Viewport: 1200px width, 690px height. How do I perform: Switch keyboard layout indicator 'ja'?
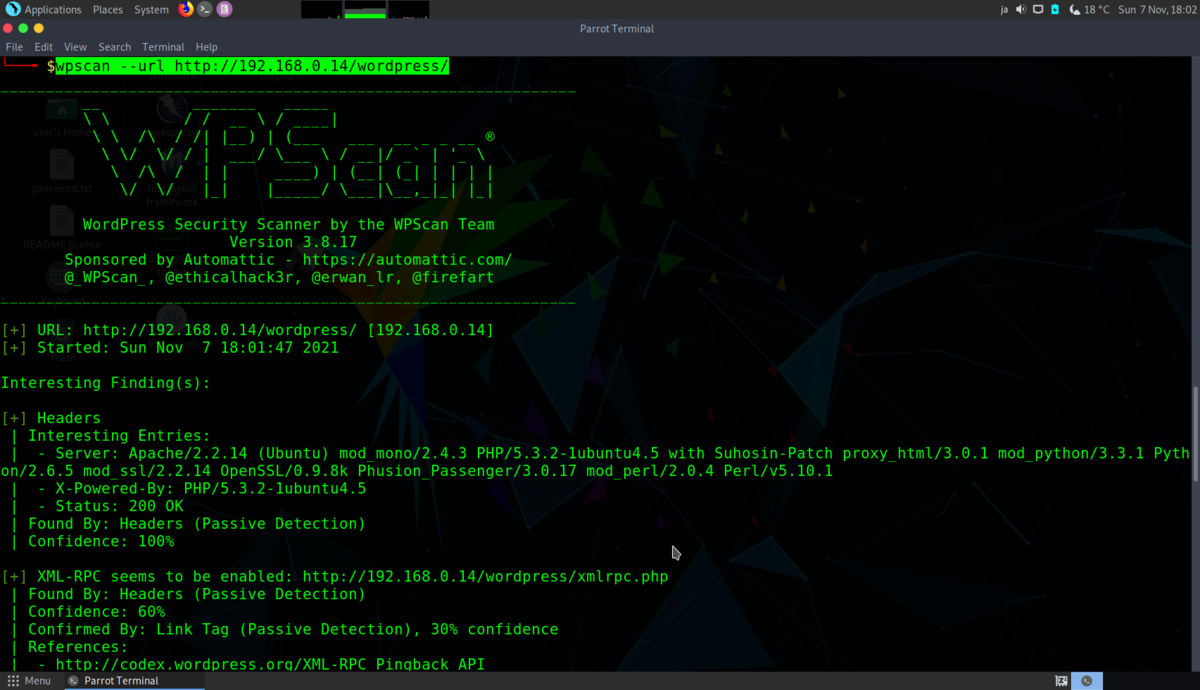[1004, 9]
